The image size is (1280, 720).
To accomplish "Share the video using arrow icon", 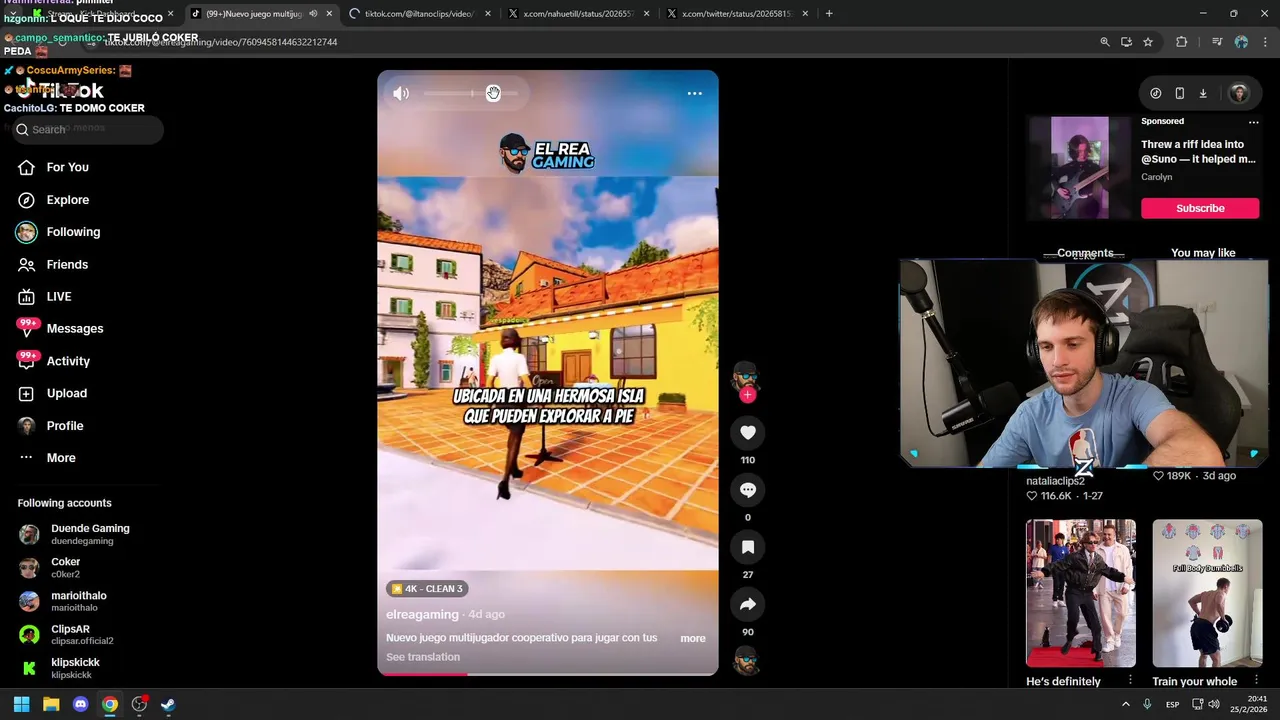I will point(747,604).
